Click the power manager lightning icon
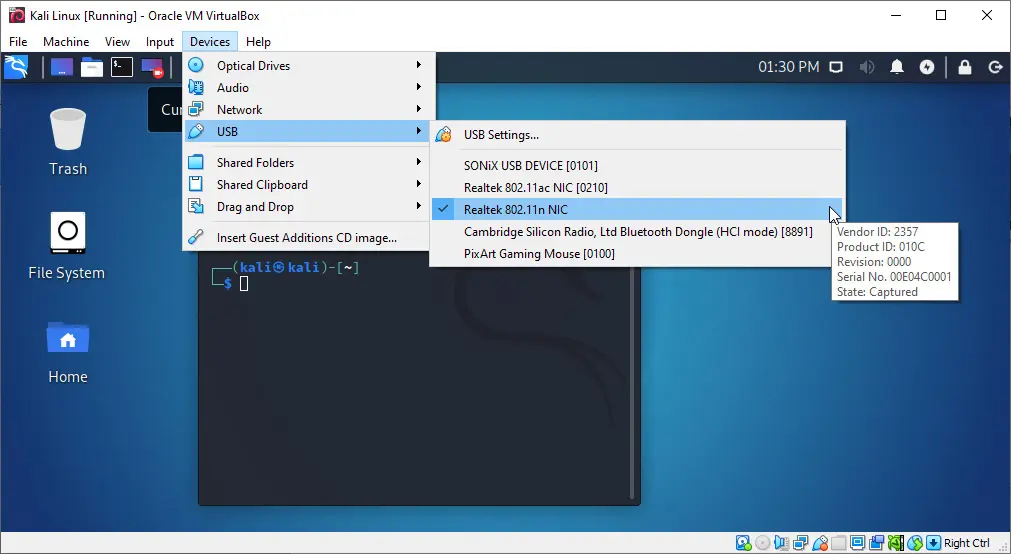1011x554 pixels. pyautogui.click(x=927, y=67)
